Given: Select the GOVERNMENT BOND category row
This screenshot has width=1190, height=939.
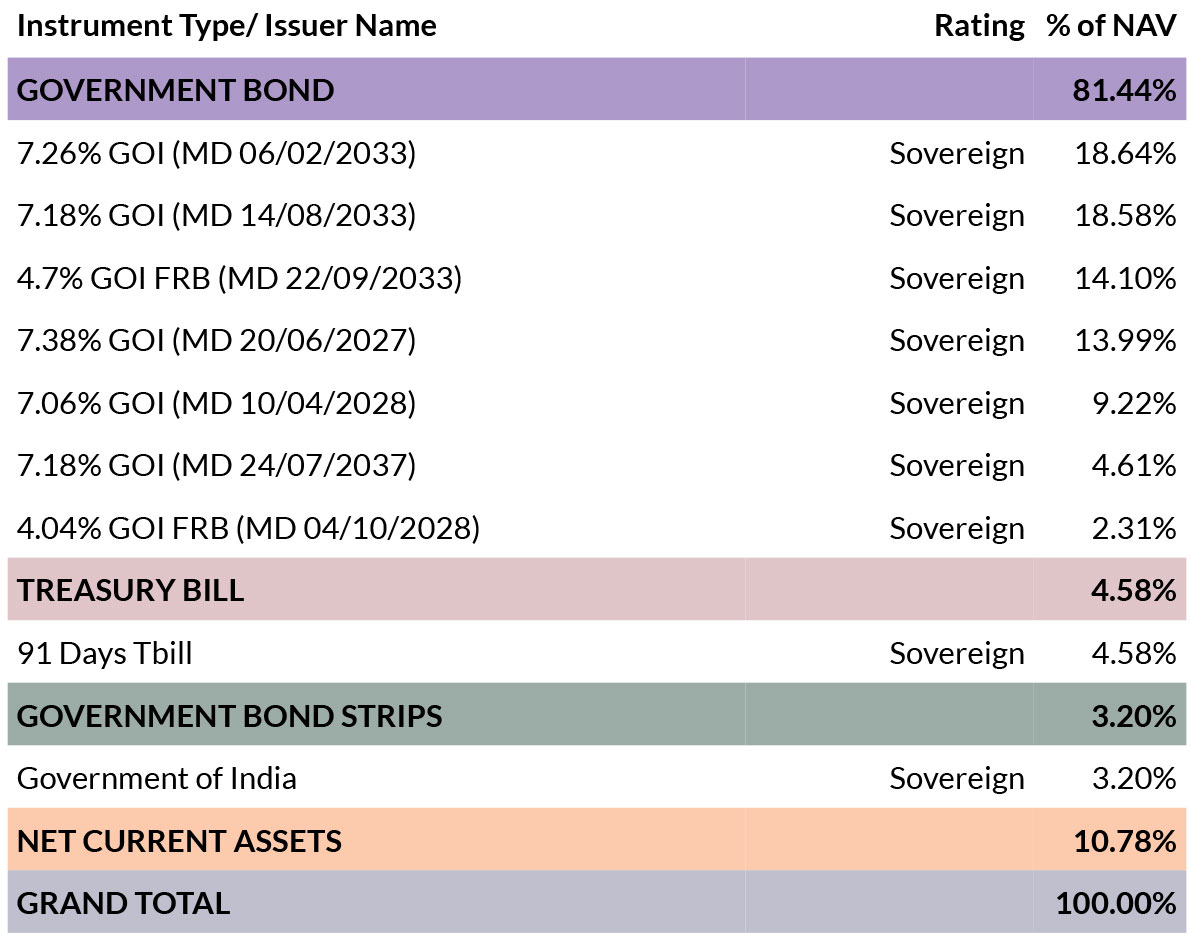Looking at the screenshot, I should click(x=597, y=90).
